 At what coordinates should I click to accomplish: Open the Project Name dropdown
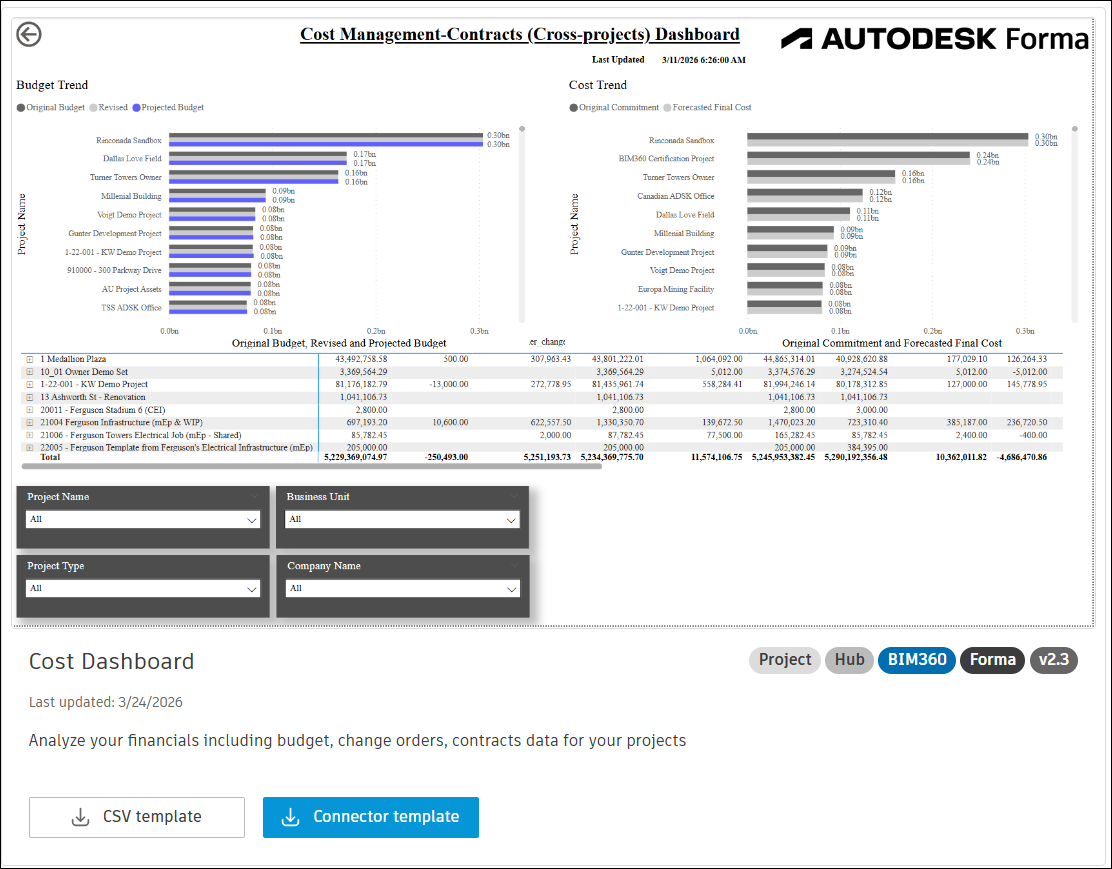[143, 519]
